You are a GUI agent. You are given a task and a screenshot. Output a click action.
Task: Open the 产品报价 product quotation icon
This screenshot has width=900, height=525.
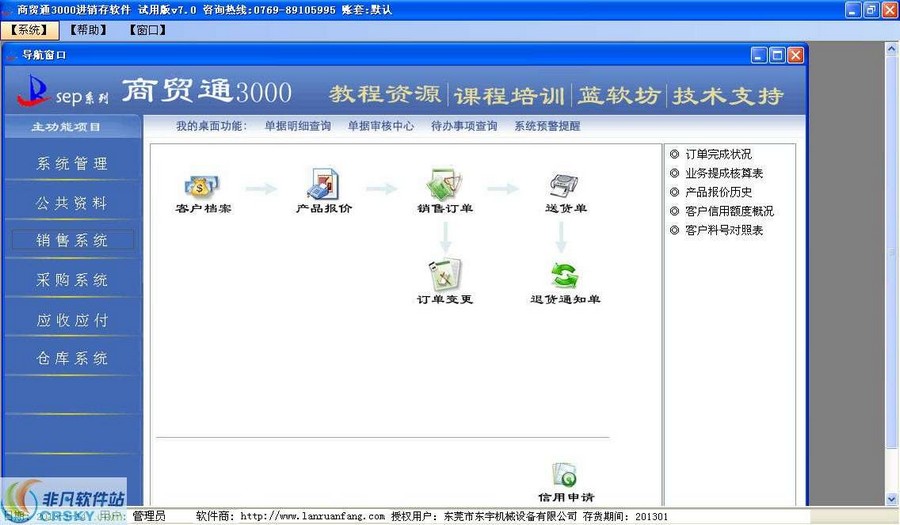[323, 184]
